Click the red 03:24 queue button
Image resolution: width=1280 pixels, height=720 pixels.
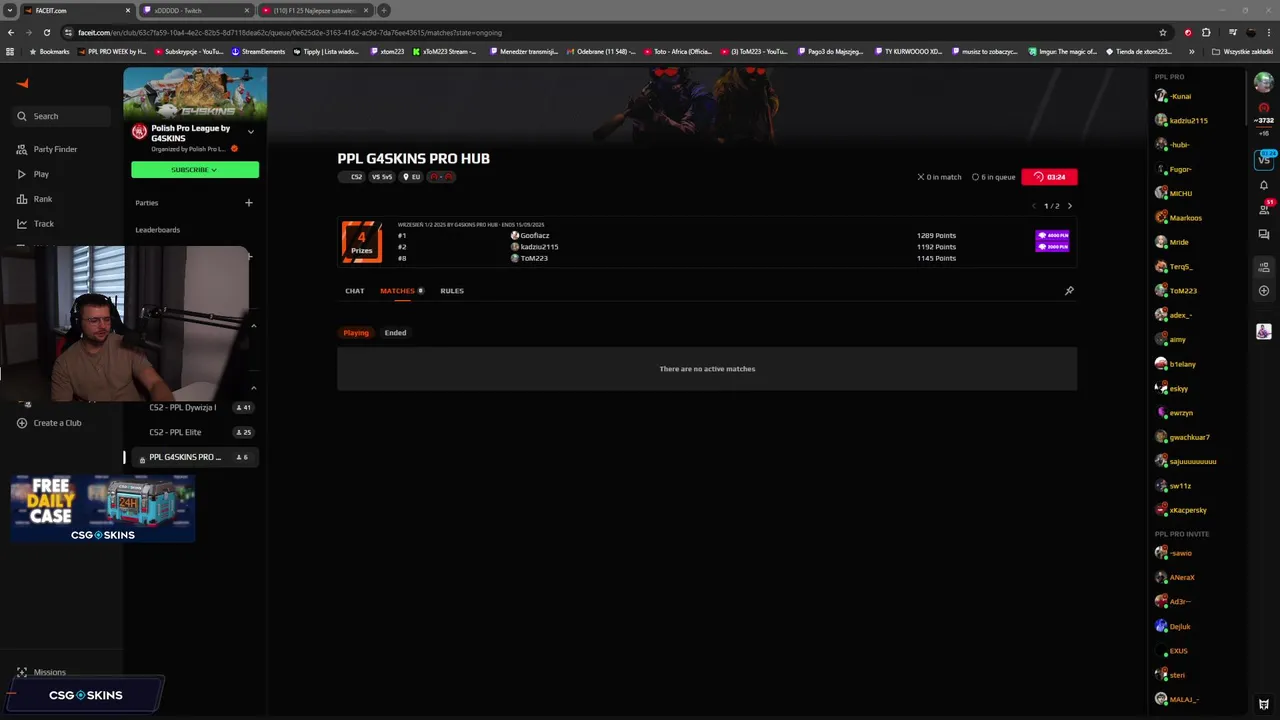(x=1049, y=177)
